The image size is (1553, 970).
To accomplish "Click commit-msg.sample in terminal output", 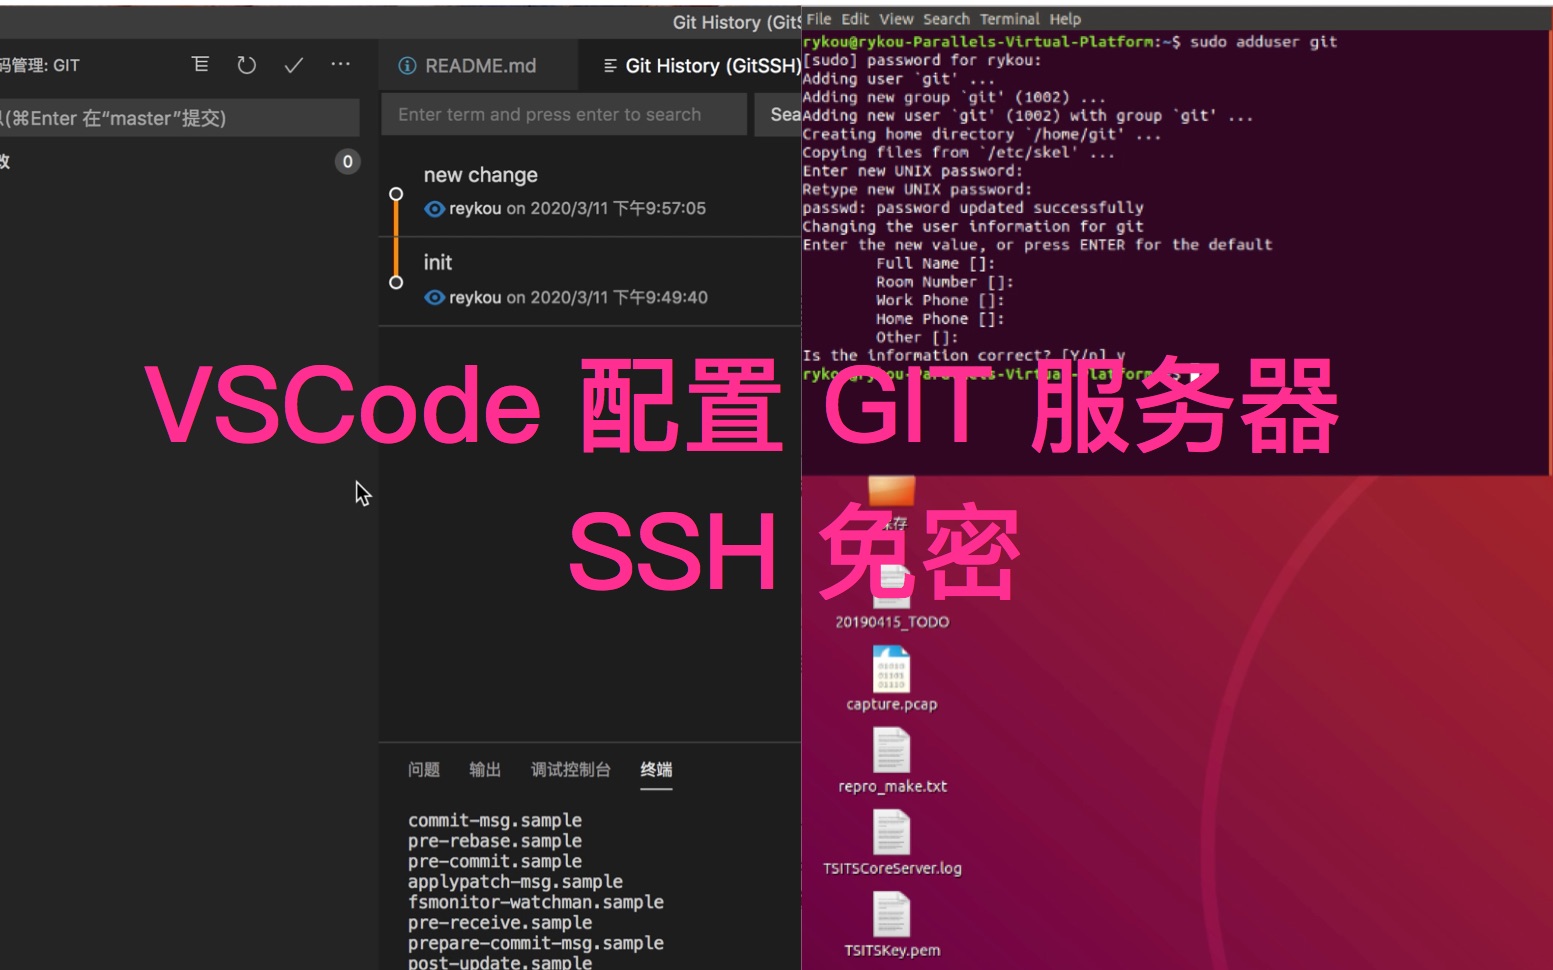I will [x=495, y=820].
